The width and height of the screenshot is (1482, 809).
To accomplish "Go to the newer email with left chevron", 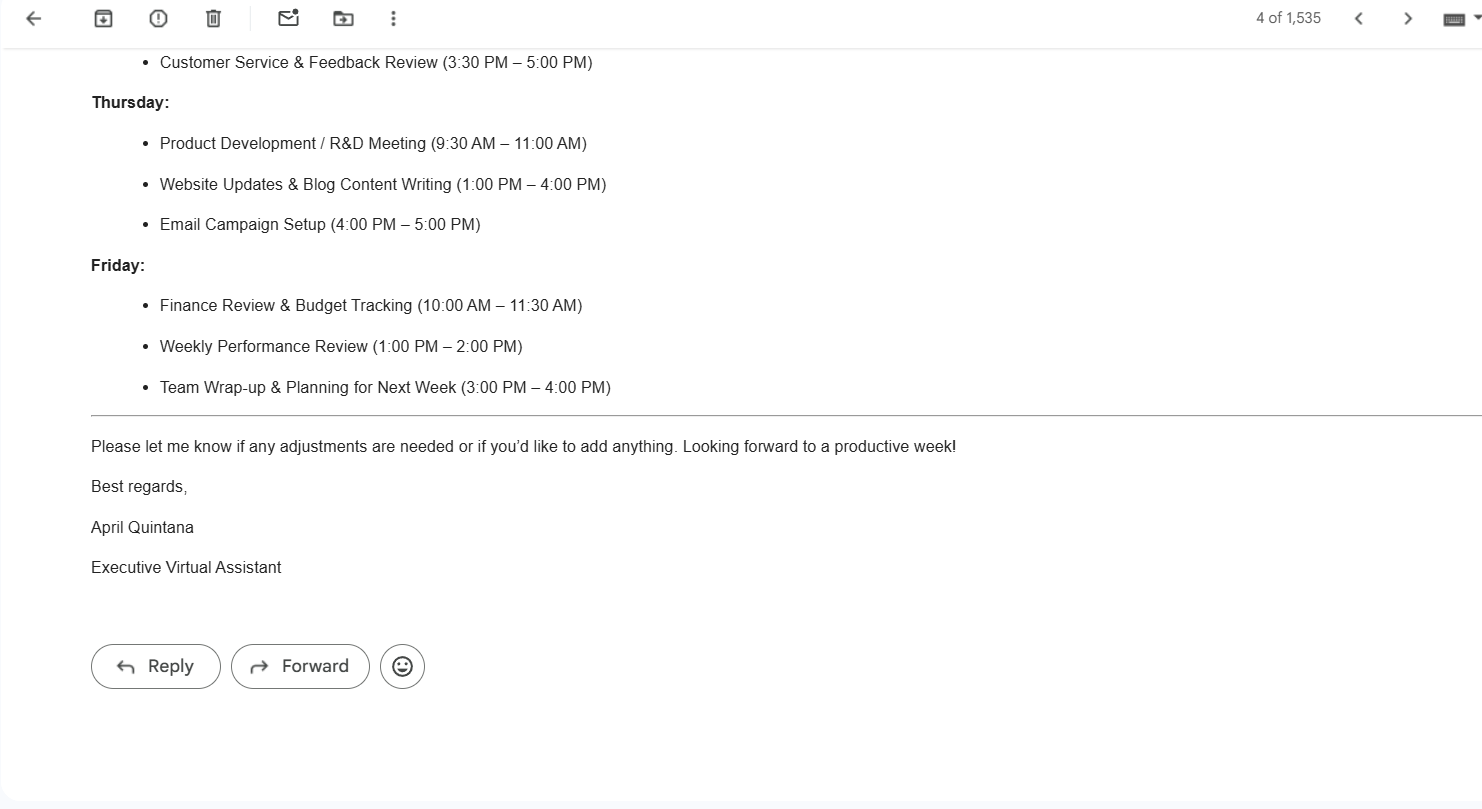I will tap(1358, 18).
